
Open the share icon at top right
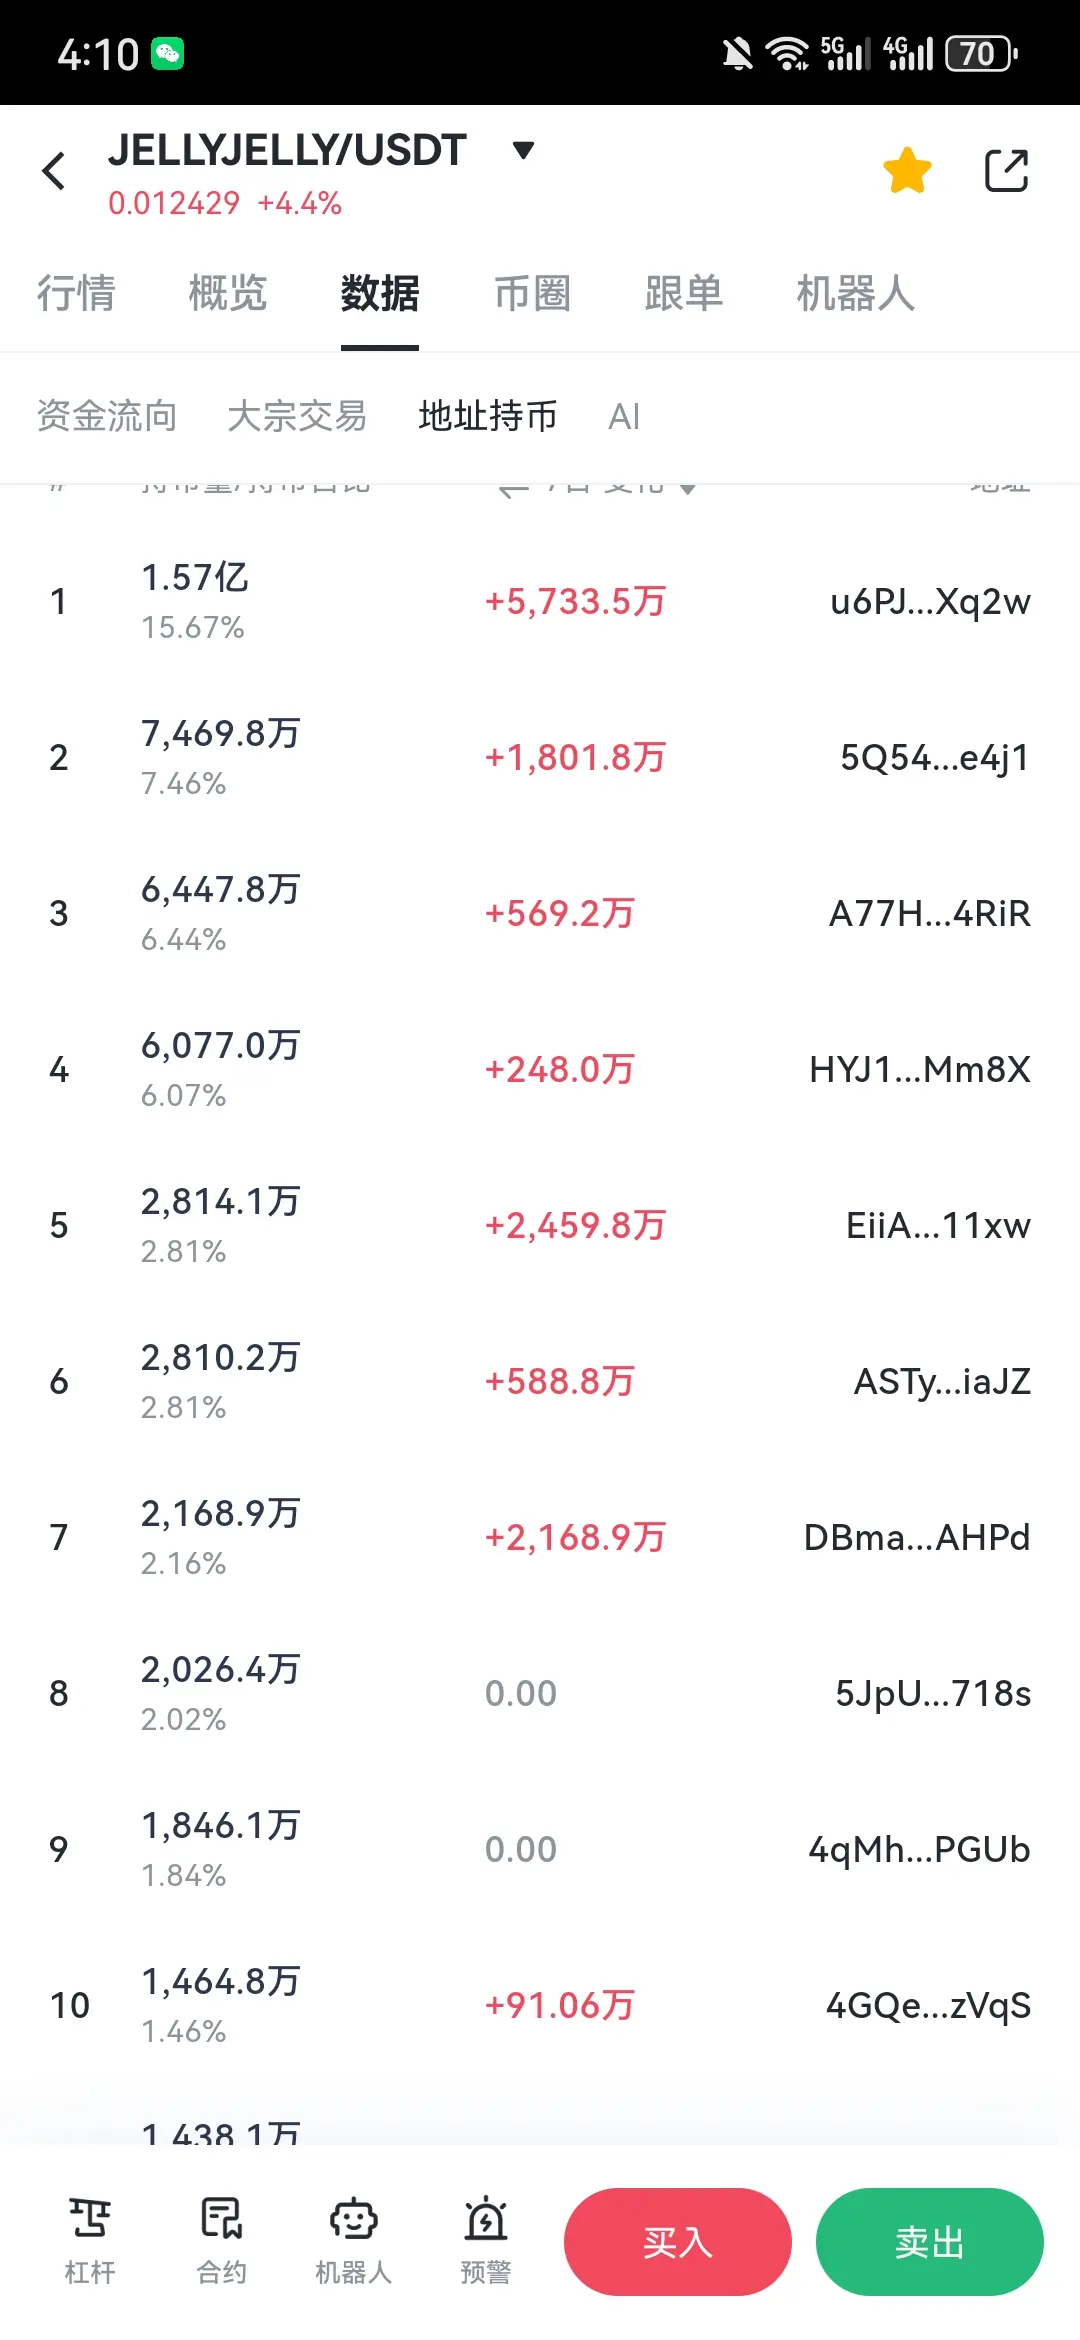coord(1006,170)
